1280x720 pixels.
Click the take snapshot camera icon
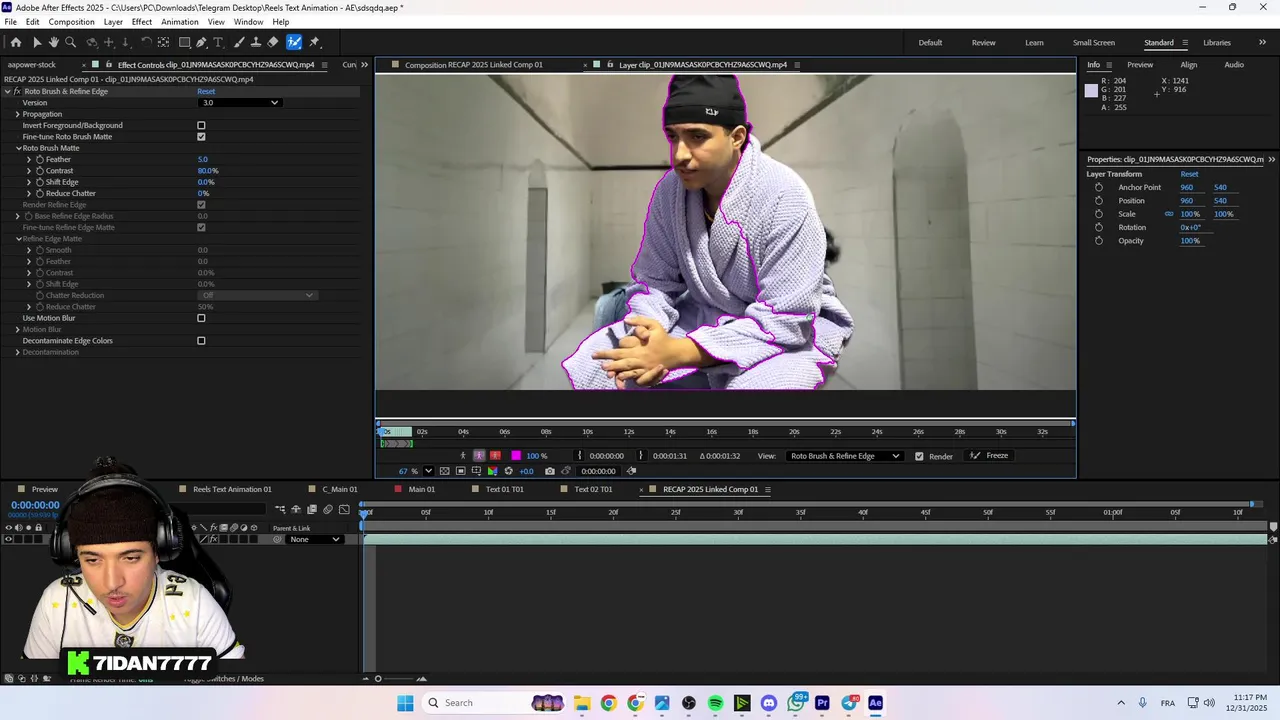pyautogui.click(x=549, y=471)
